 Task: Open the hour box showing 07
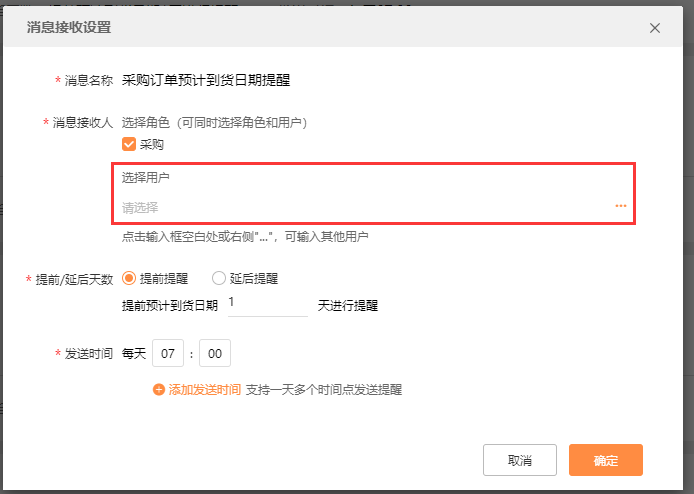tap(168, 354)
